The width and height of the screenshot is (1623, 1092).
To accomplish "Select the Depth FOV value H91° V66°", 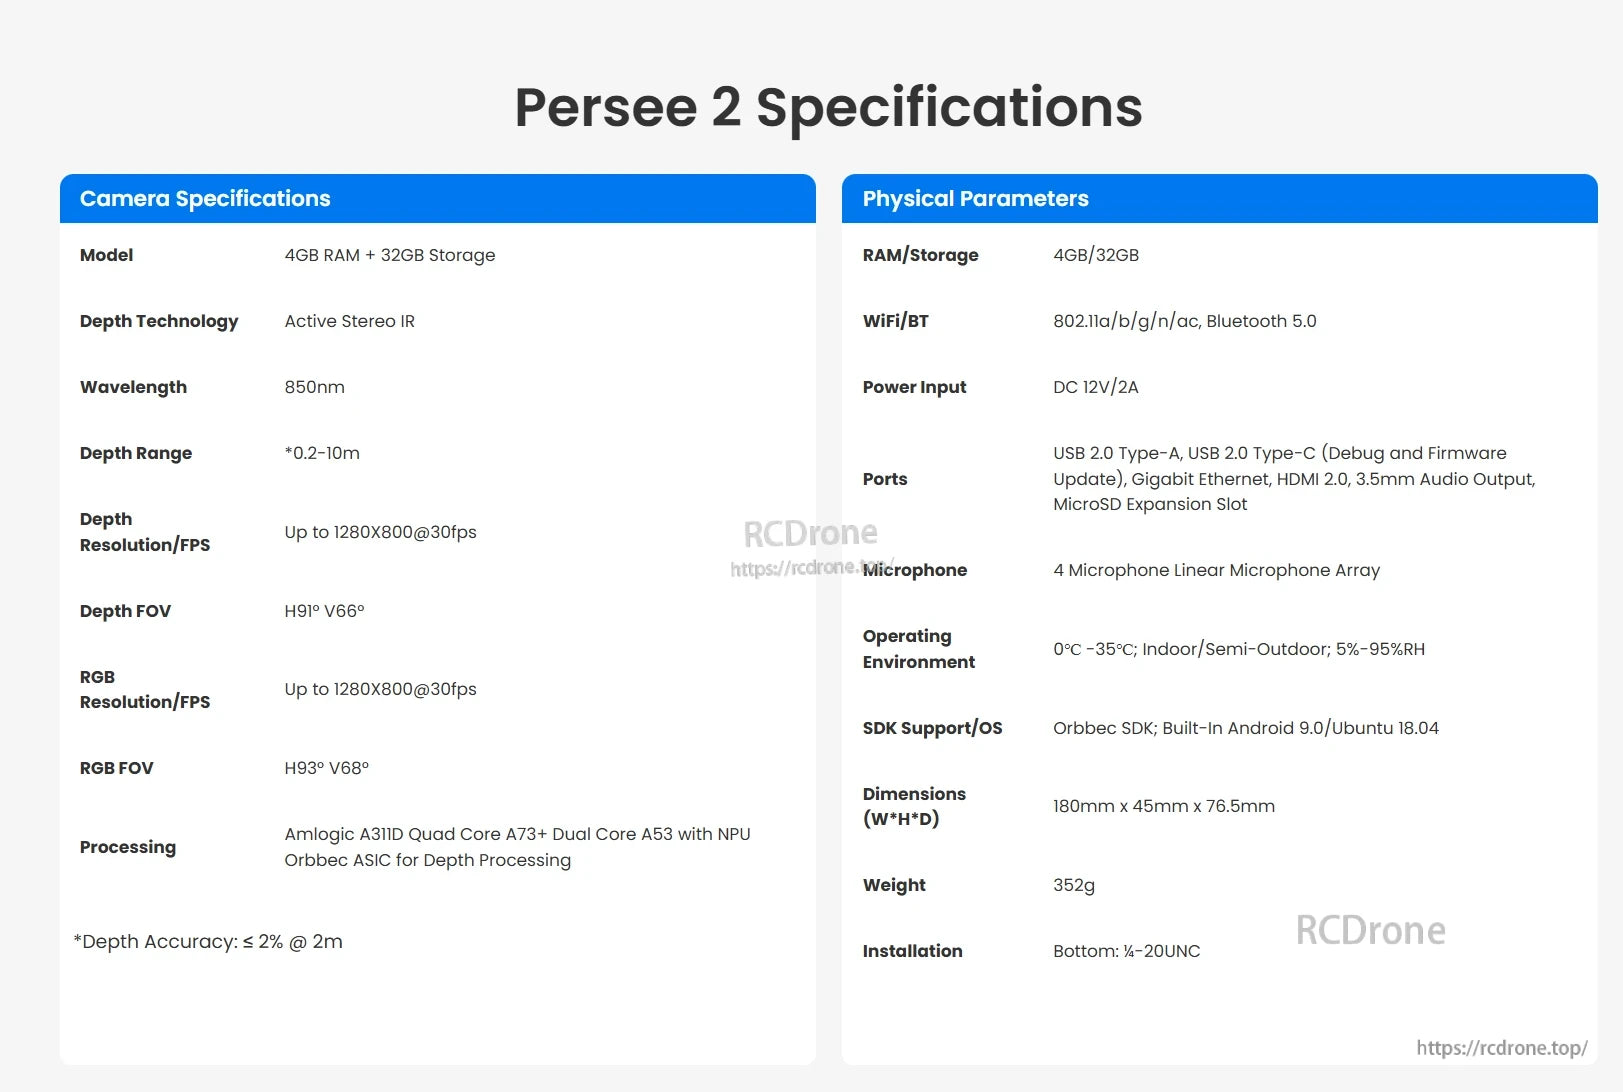I will (x=324, y=611).
